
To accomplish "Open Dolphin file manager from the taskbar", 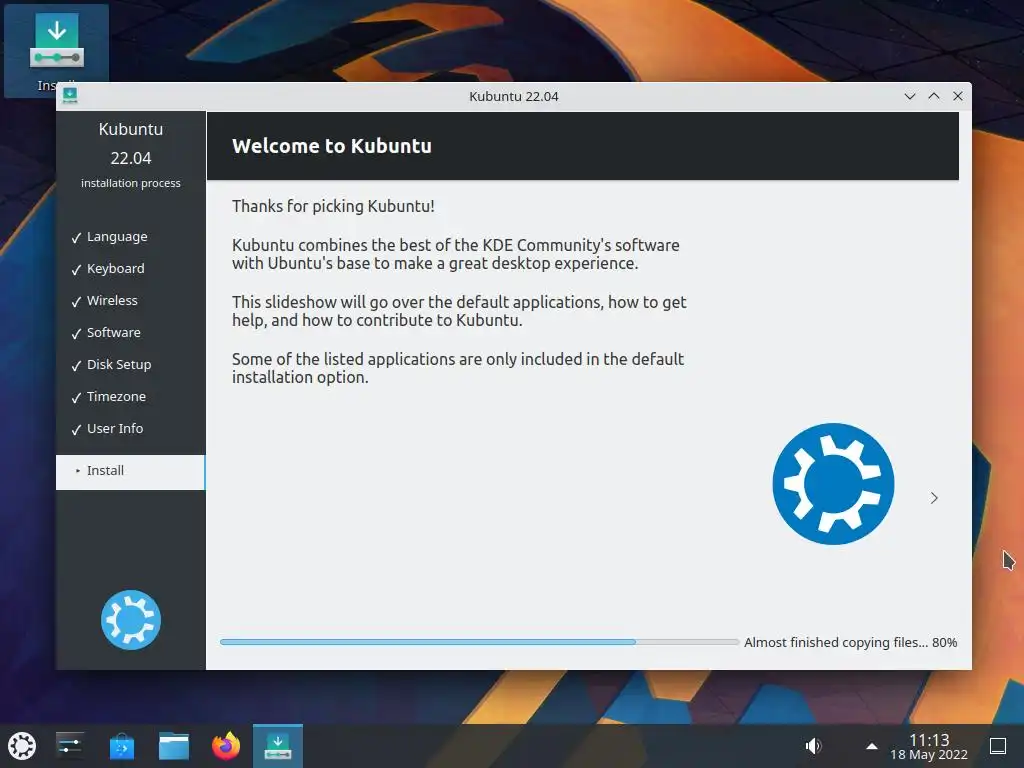I will [x=174, y=746].
